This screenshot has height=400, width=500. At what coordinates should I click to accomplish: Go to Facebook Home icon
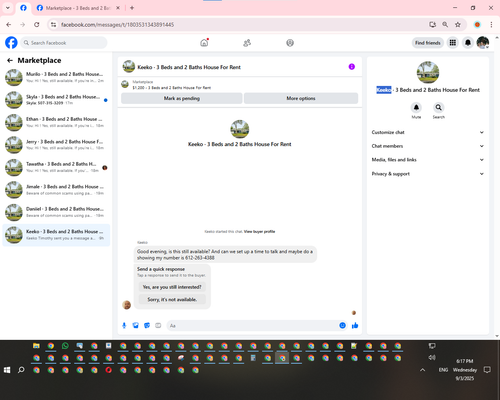[x=204, y=43]
